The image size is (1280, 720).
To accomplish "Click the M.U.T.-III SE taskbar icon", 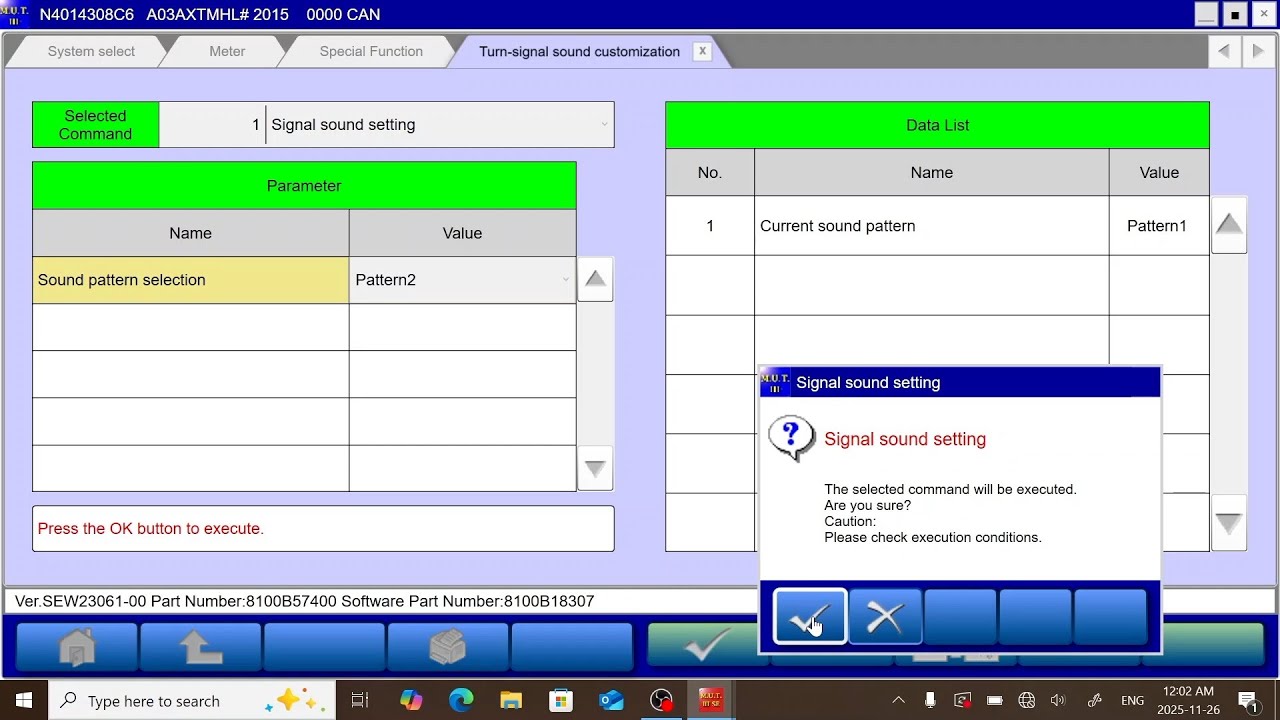I will coord(710,700).
